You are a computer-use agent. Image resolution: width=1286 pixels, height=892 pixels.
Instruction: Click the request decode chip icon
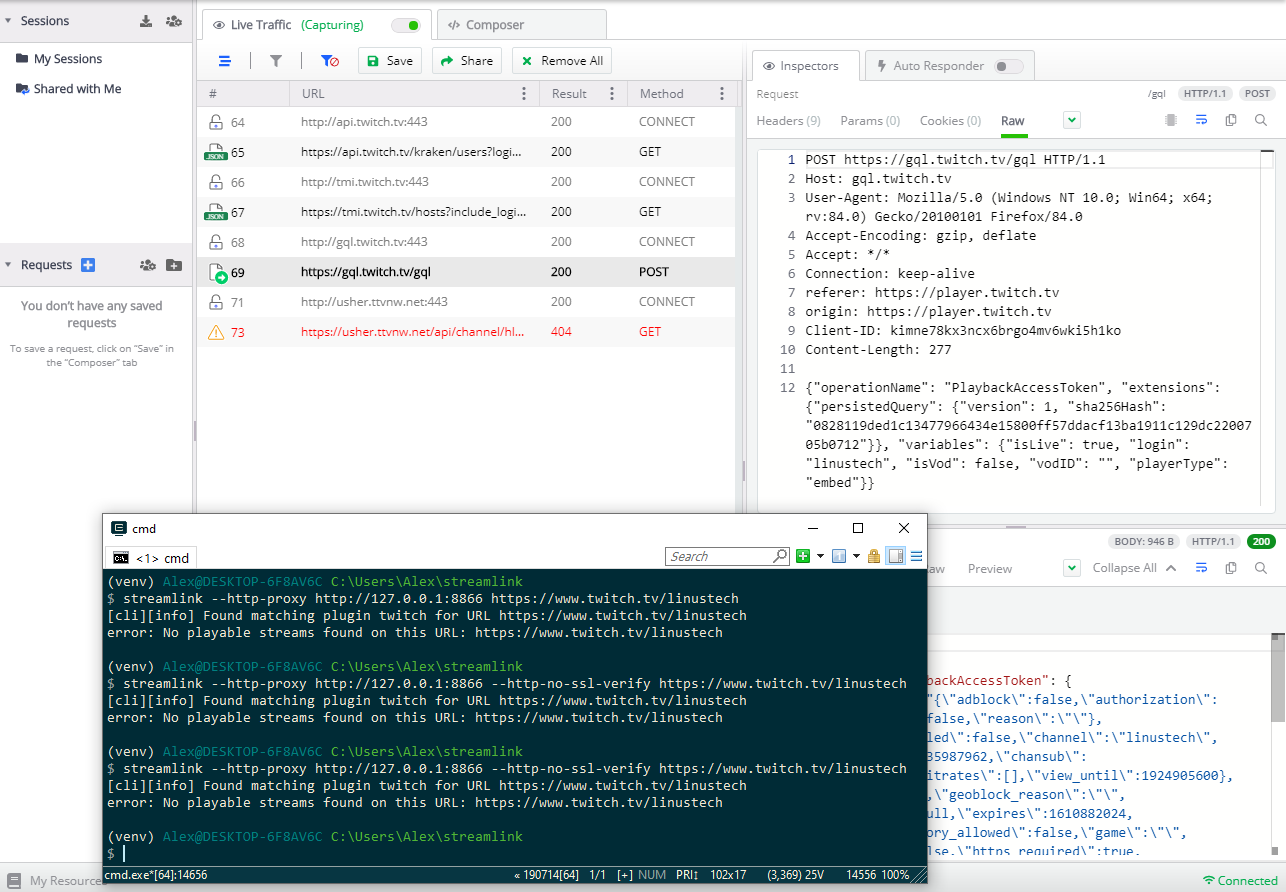1171,120
